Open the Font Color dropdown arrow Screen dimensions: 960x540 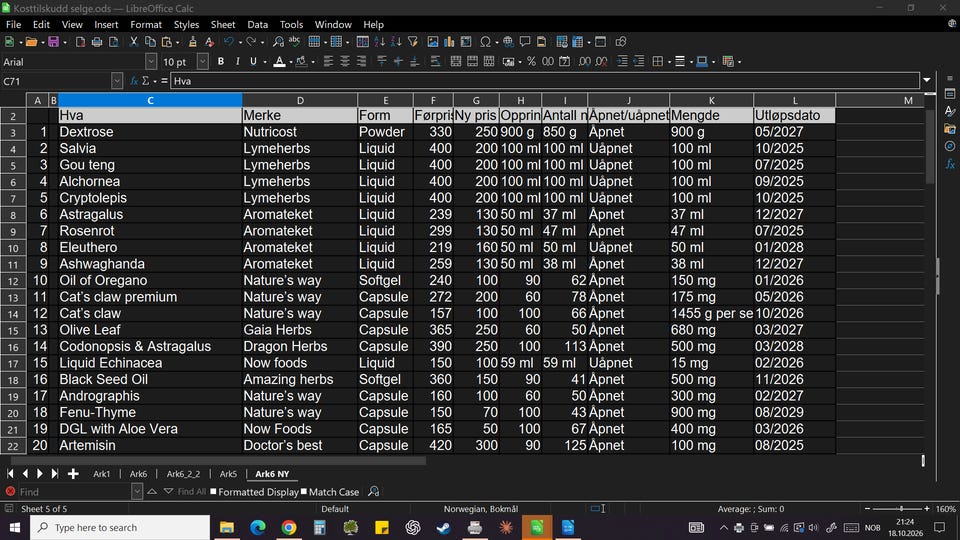pyautogui.click(x=291, y=62)
